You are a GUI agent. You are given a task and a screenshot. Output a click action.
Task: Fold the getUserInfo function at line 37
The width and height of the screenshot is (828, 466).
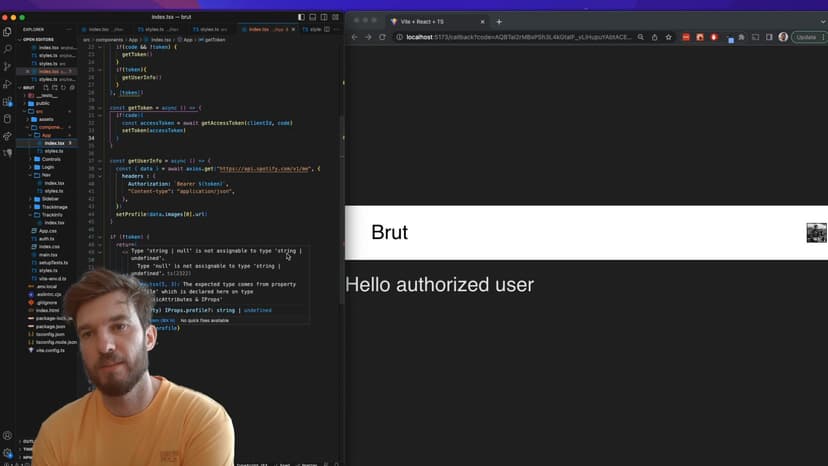click(x=101, y=160)
